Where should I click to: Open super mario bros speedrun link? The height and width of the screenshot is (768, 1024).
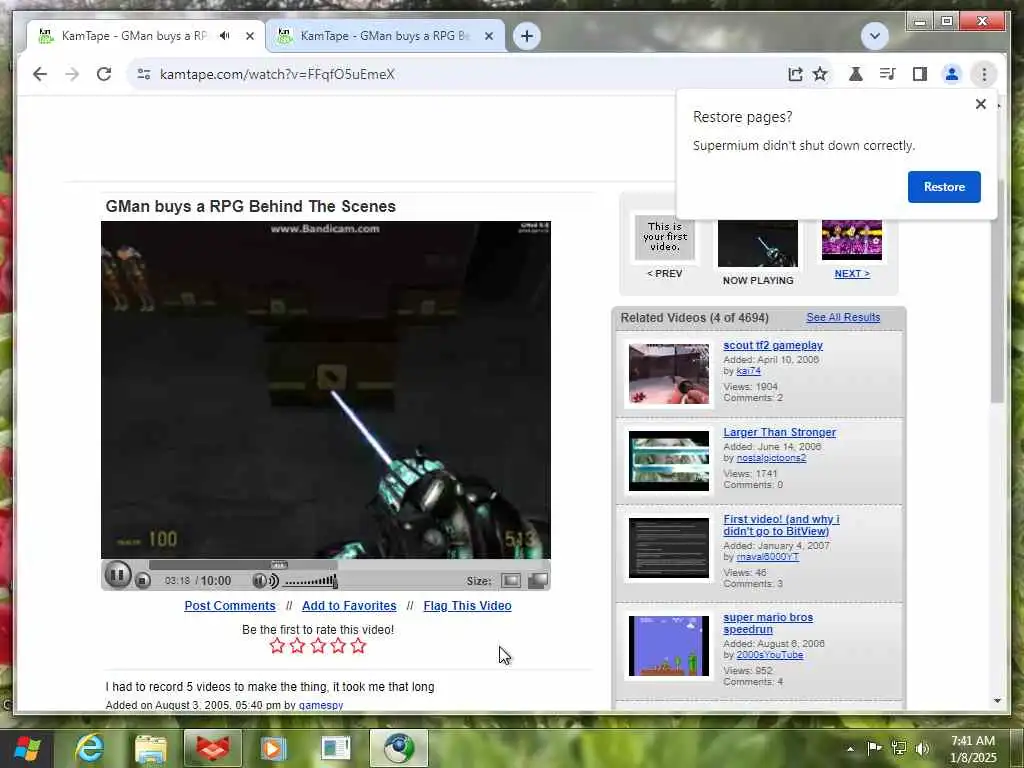(768, 623)
